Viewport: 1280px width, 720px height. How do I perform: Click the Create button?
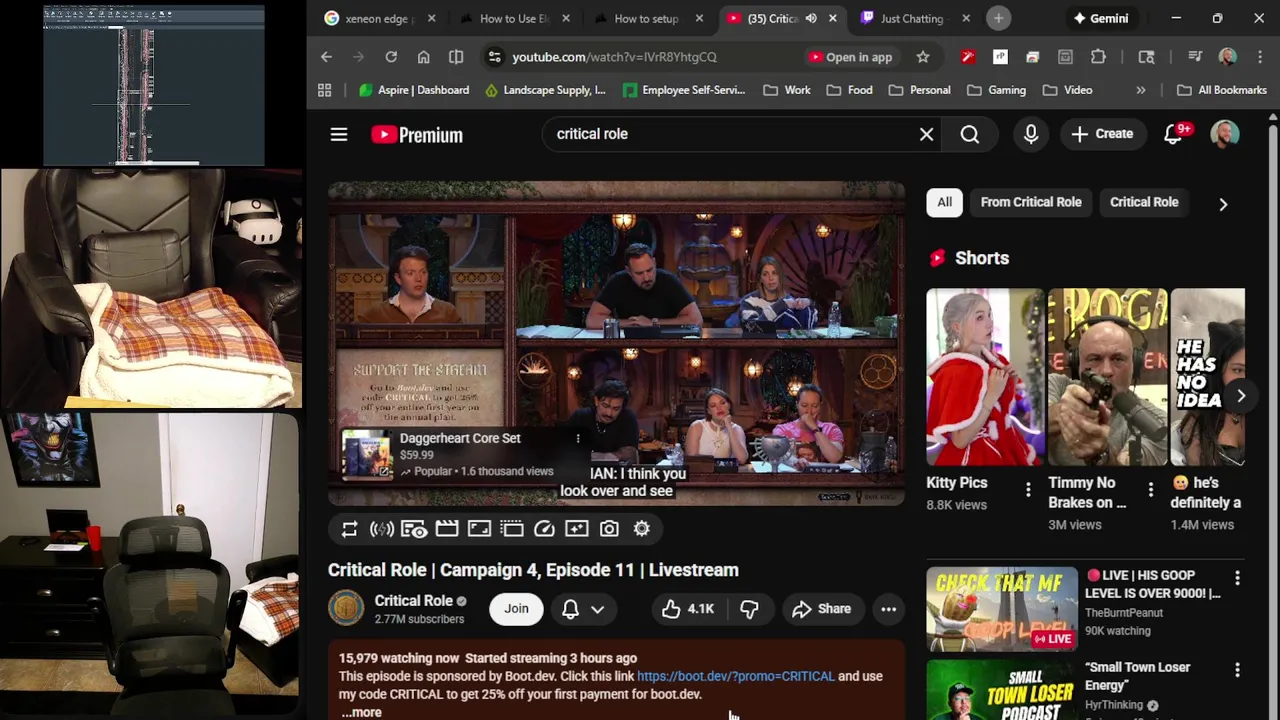tap(1102, 134)
